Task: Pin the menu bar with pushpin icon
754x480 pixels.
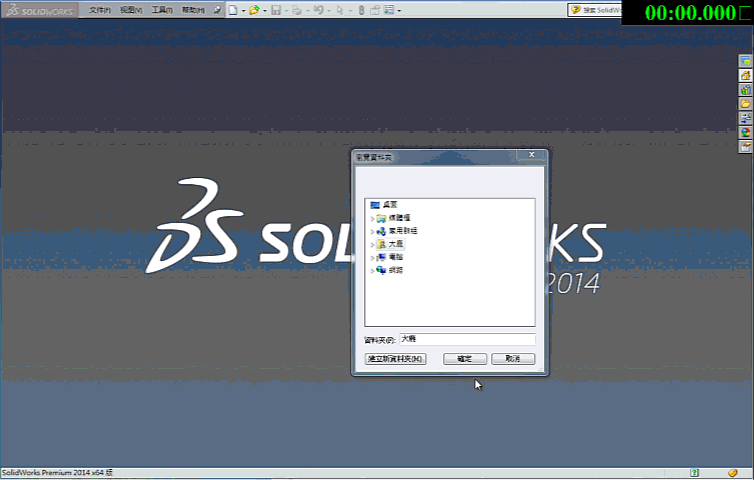Action: click(217, 10)
